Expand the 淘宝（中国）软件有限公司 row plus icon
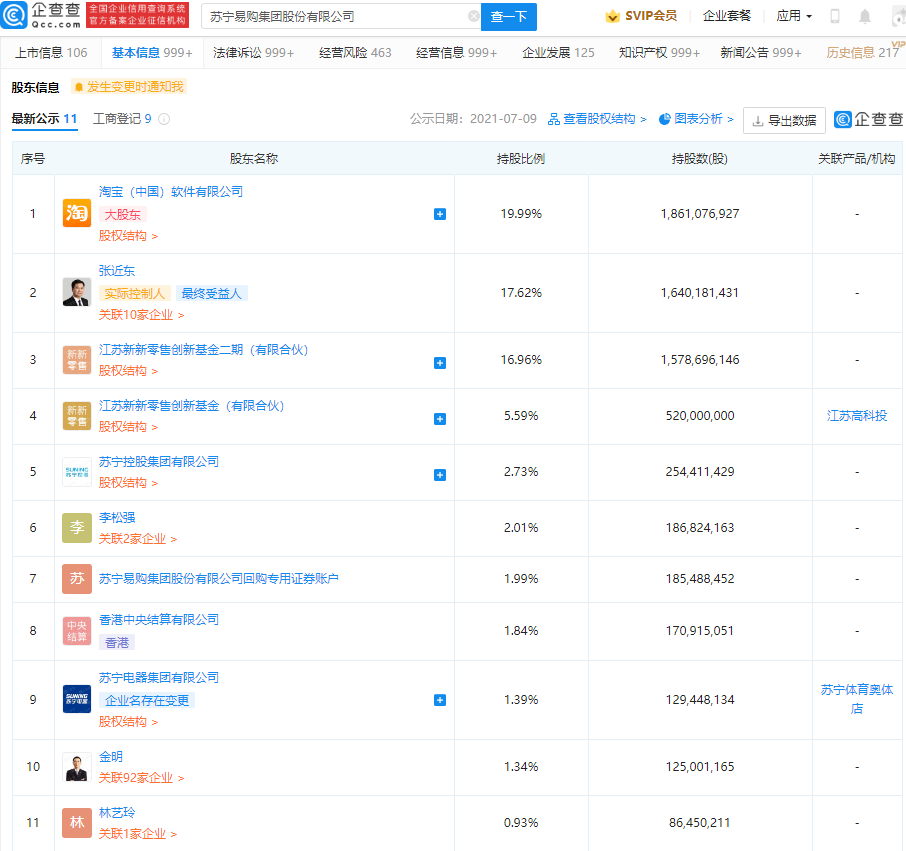The image size is (906, 851). (440, 214)
